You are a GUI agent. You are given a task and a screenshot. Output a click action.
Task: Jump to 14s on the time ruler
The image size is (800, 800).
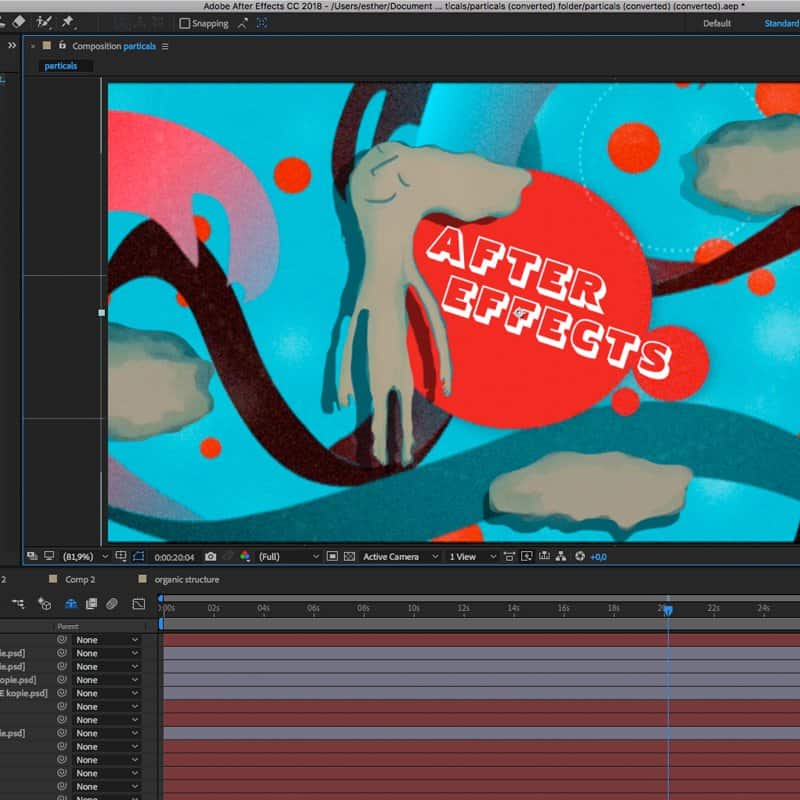click(x=513, y=608)
